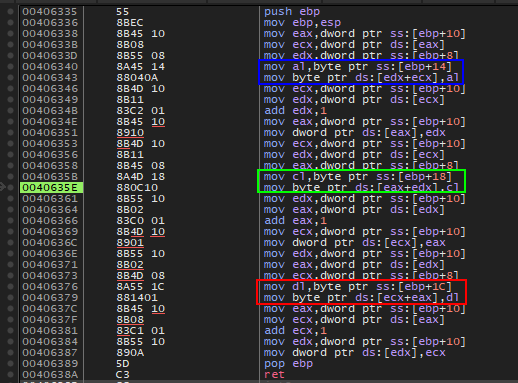
Task: Click opcode bytes 83C2 01
Action: (141, 111)
